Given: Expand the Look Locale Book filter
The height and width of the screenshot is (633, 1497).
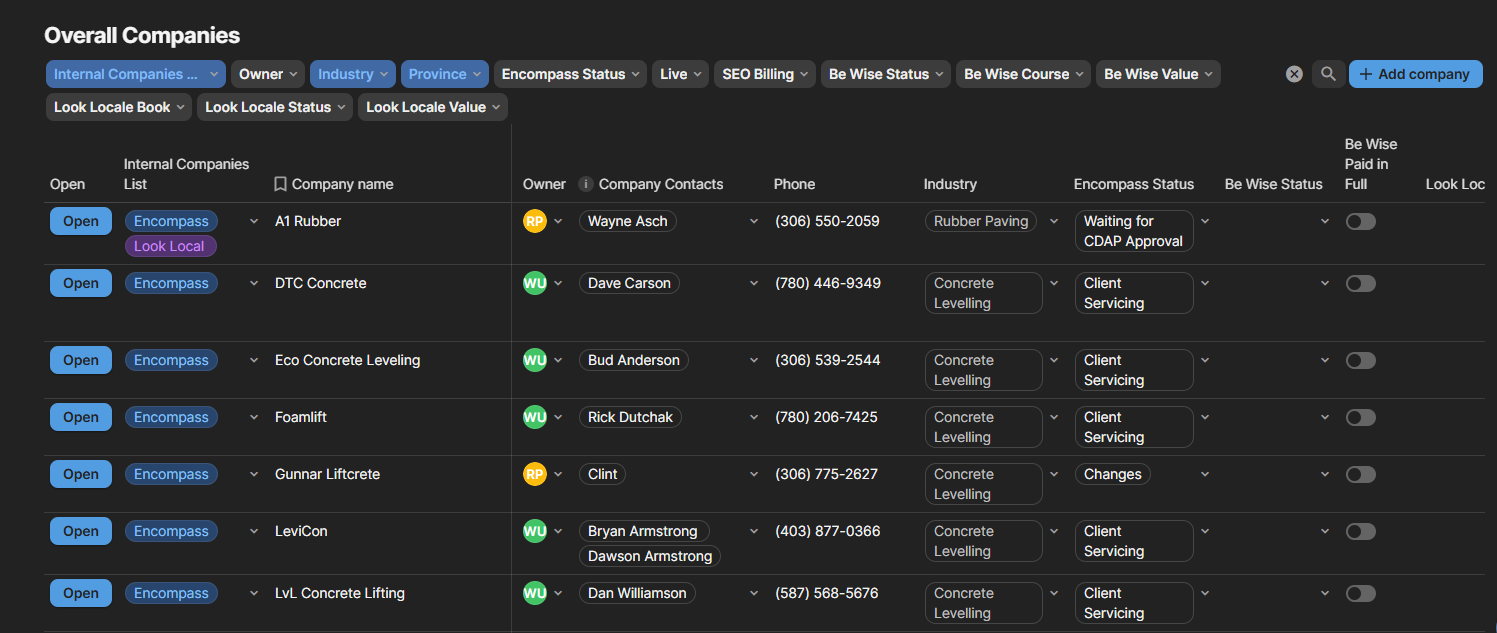Looking at the screenshot, I should click(118, 107).
